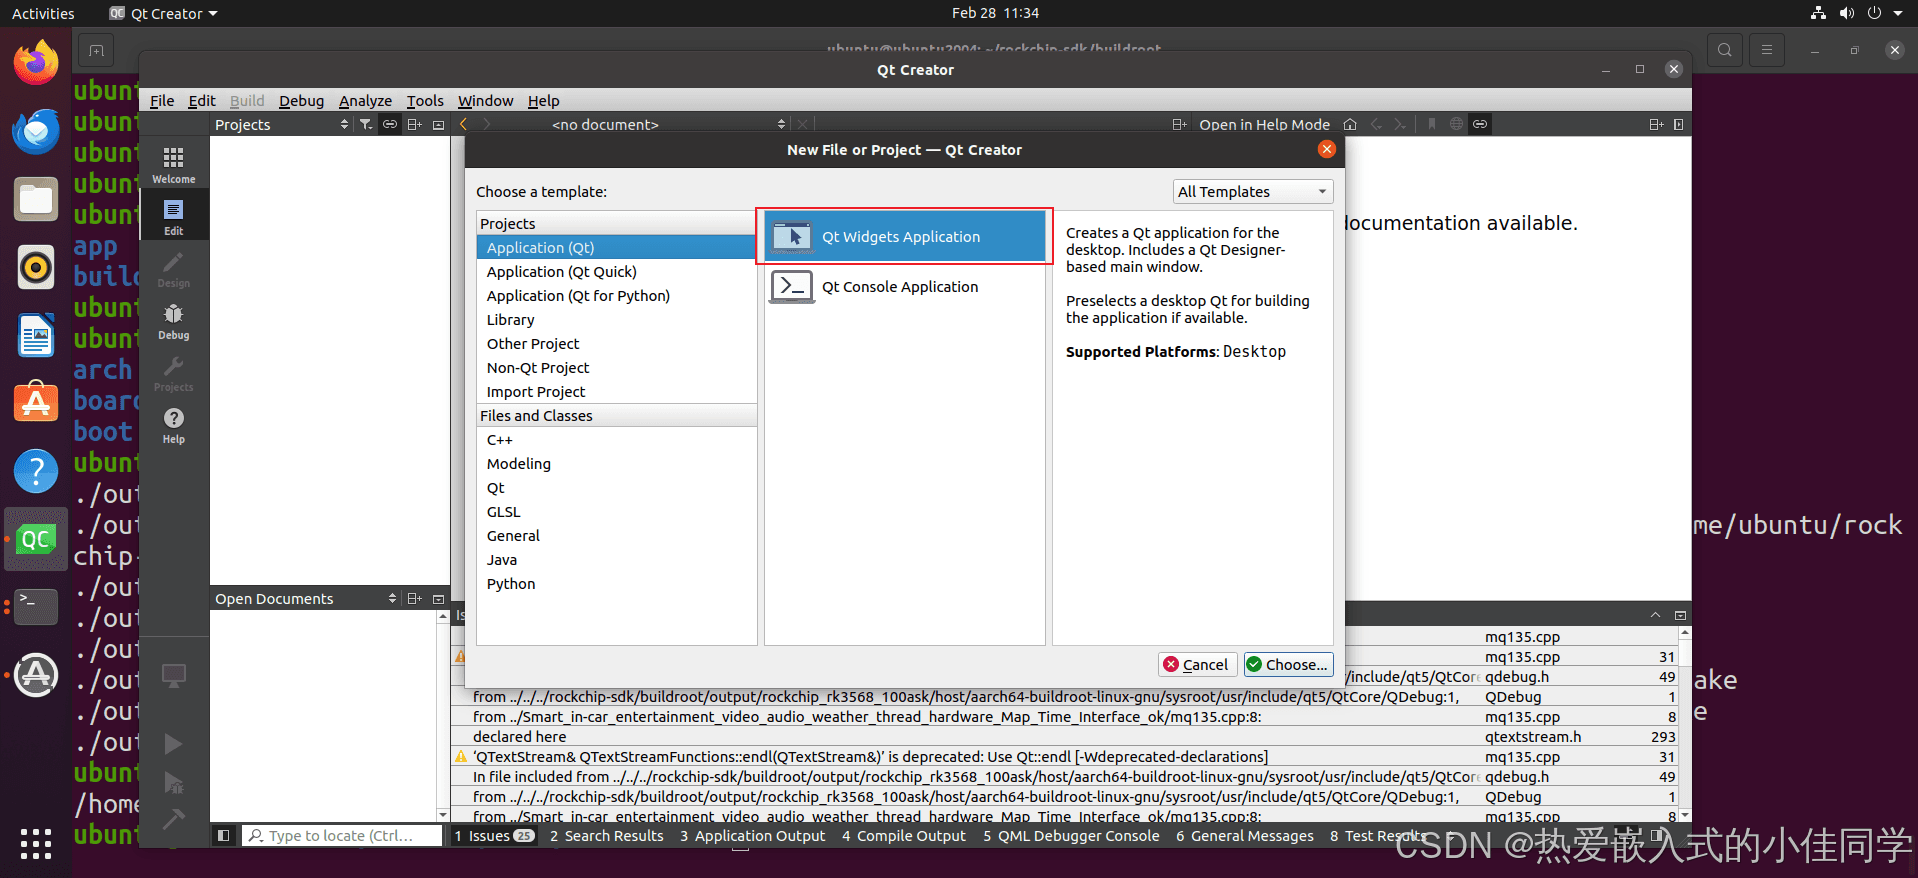The image size is (1918, 878).
Task: Hide the right sidebar toggle icon
Action: tap(1678, 124)
